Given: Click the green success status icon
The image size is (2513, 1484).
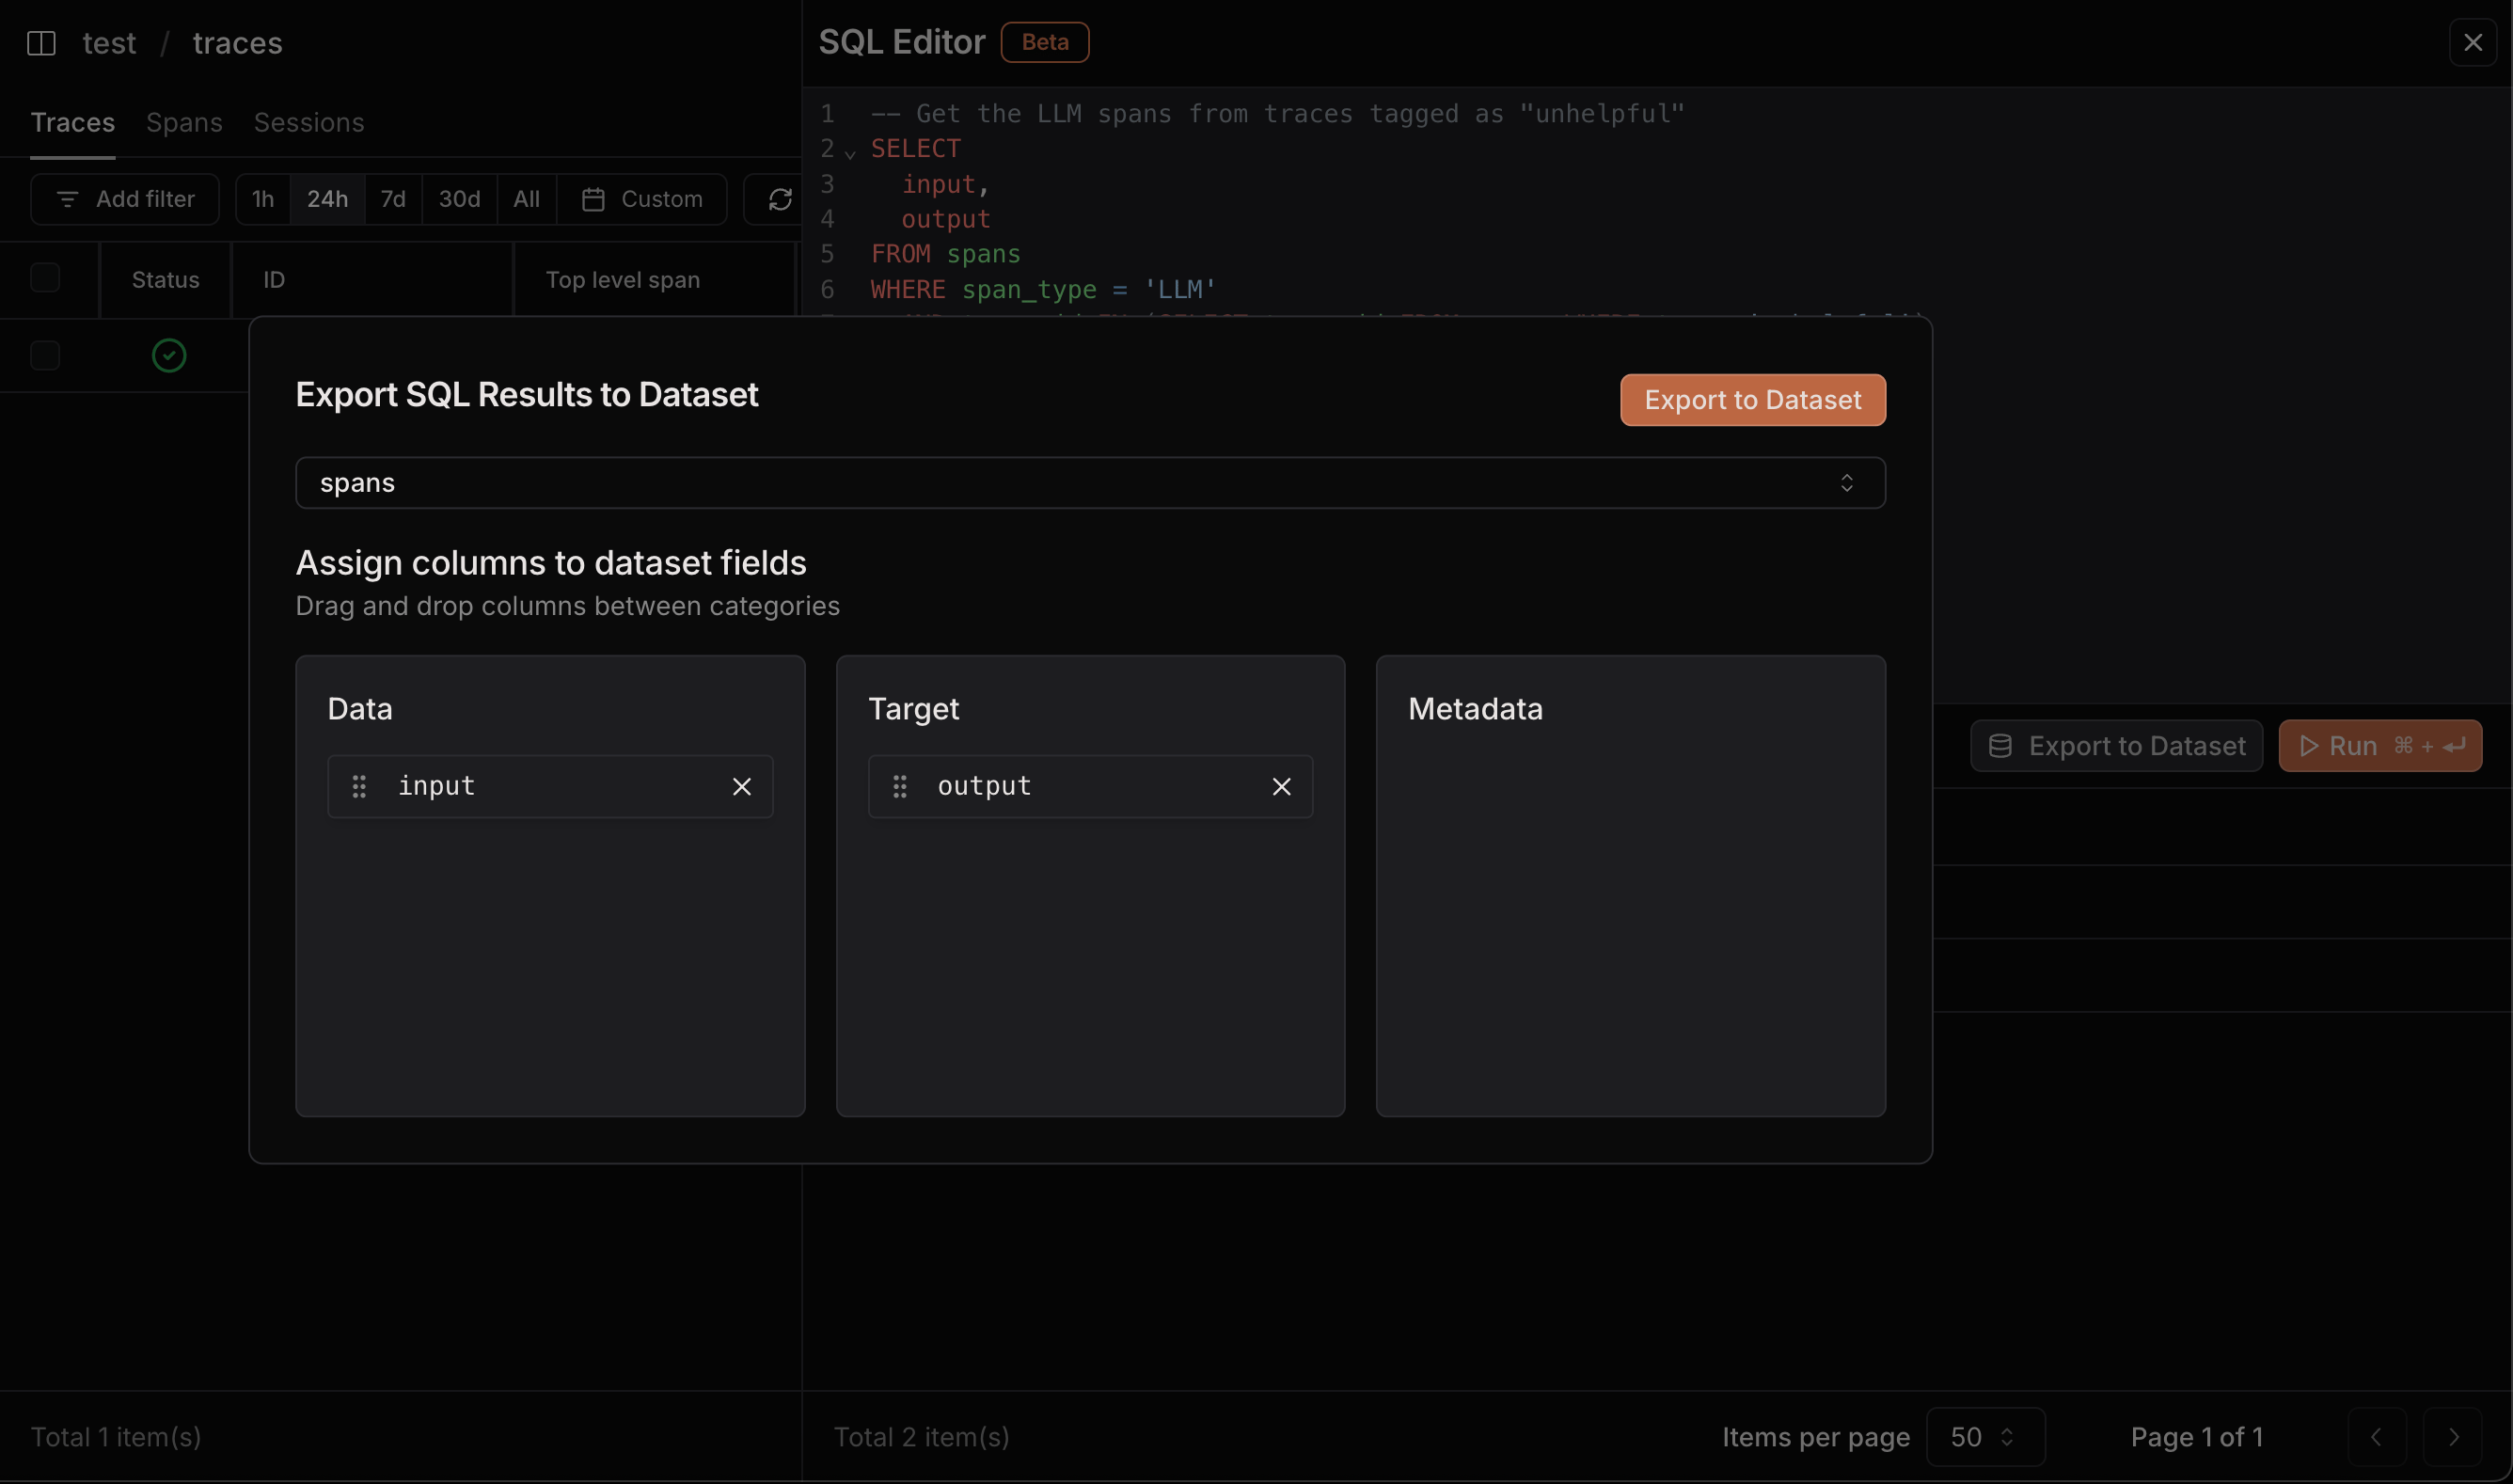Looking at the screenshot, I should [169, 355].
